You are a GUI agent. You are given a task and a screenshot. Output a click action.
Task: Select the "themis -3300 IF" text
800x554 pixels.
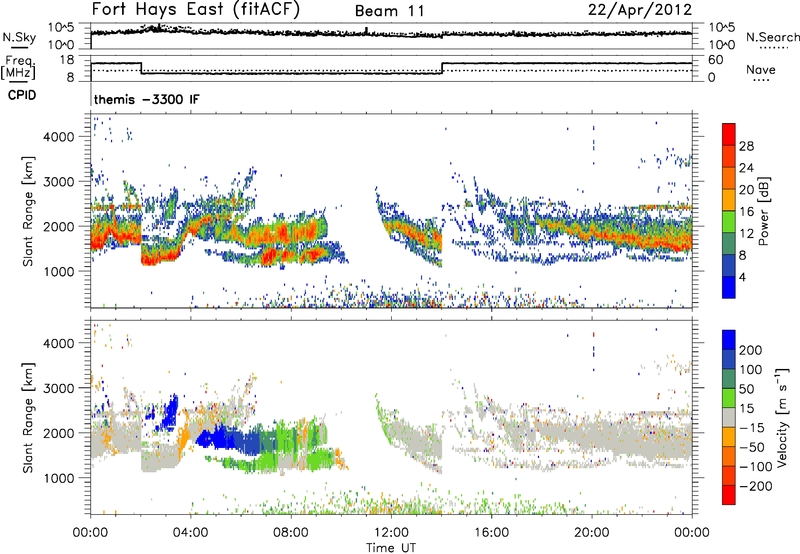(146, 99)
